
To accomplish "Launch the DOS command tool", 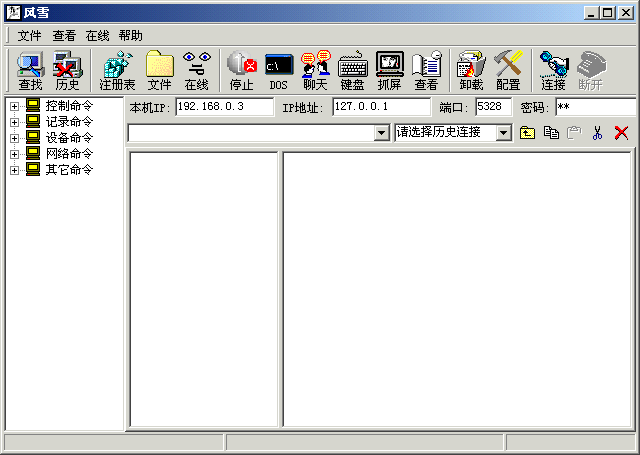I will 278,71.
